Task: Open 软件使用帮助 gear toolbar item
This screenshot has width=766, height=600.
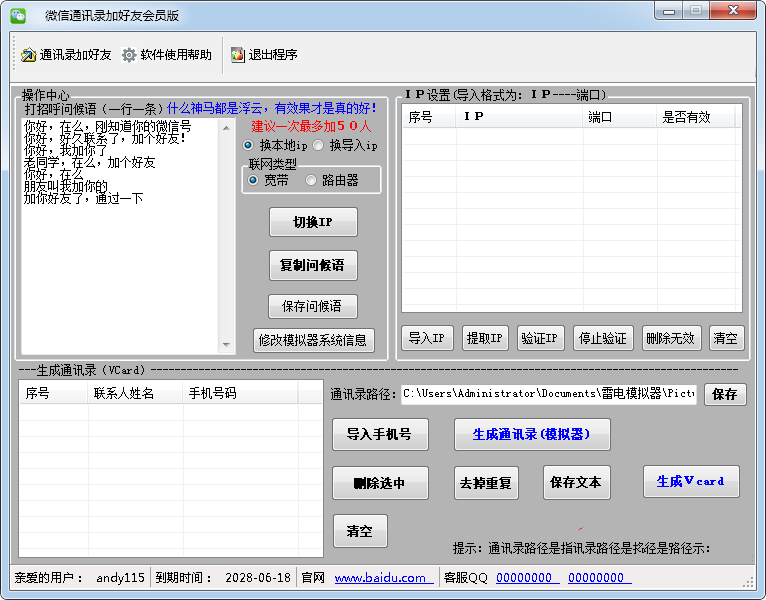Action: (x=167, y=55)
